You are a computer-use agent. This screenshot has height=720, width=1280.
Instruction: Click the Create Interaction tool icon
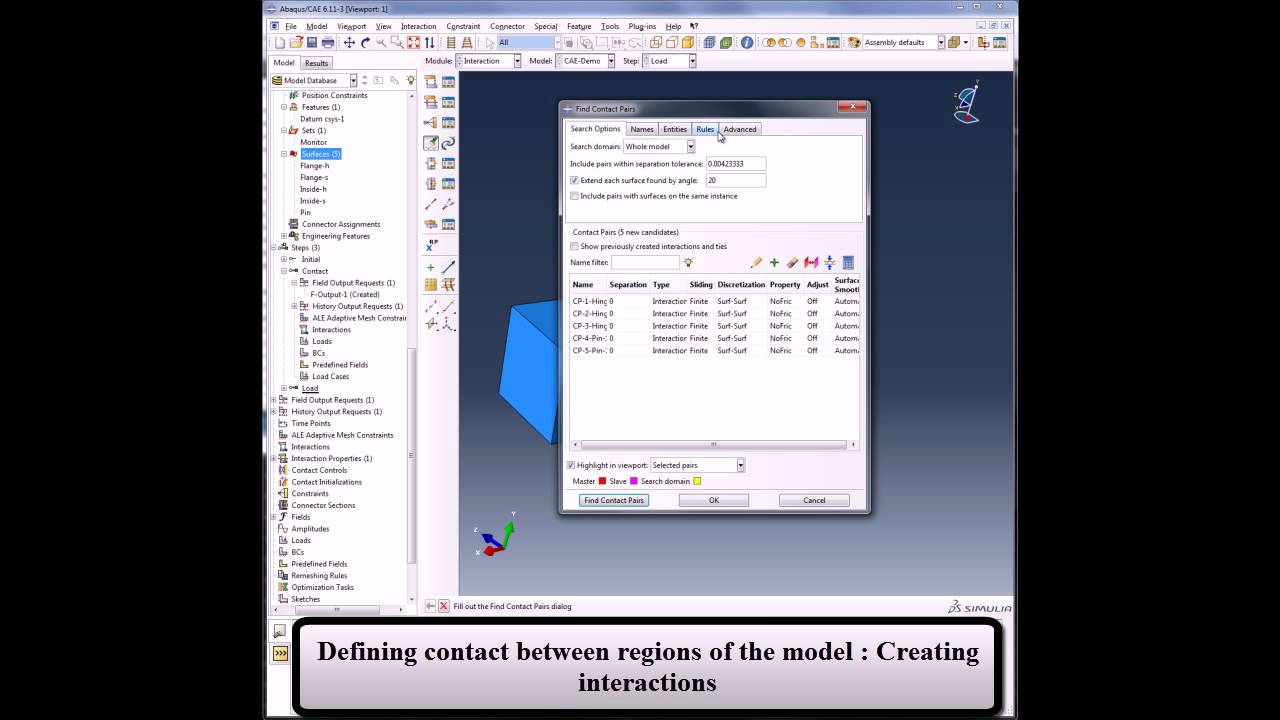point(431,82)
